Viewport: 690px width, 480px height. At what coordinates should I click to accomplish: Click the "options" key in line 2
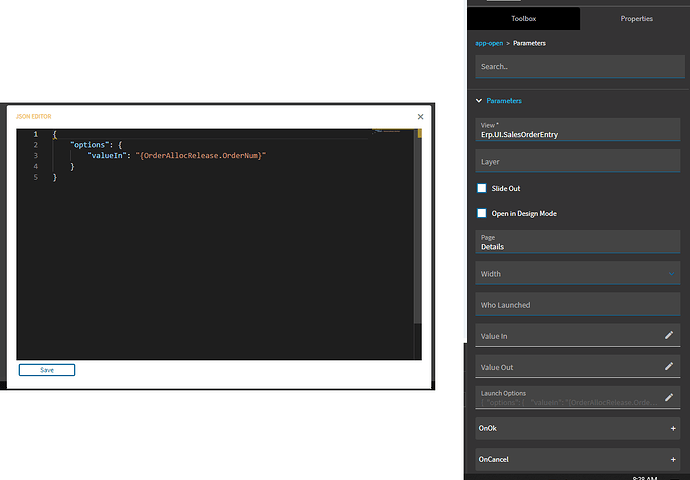click(90, 145)
